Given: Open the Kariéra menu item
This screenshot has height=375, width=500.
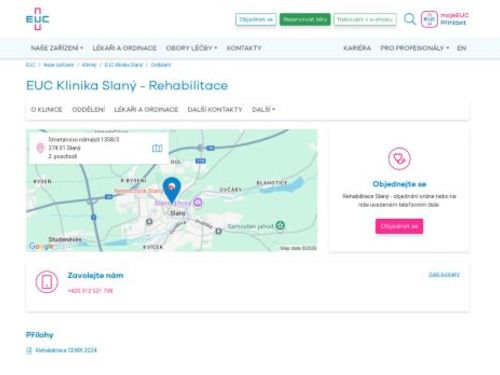Looking at the screenshot, I should coord(357,48).
